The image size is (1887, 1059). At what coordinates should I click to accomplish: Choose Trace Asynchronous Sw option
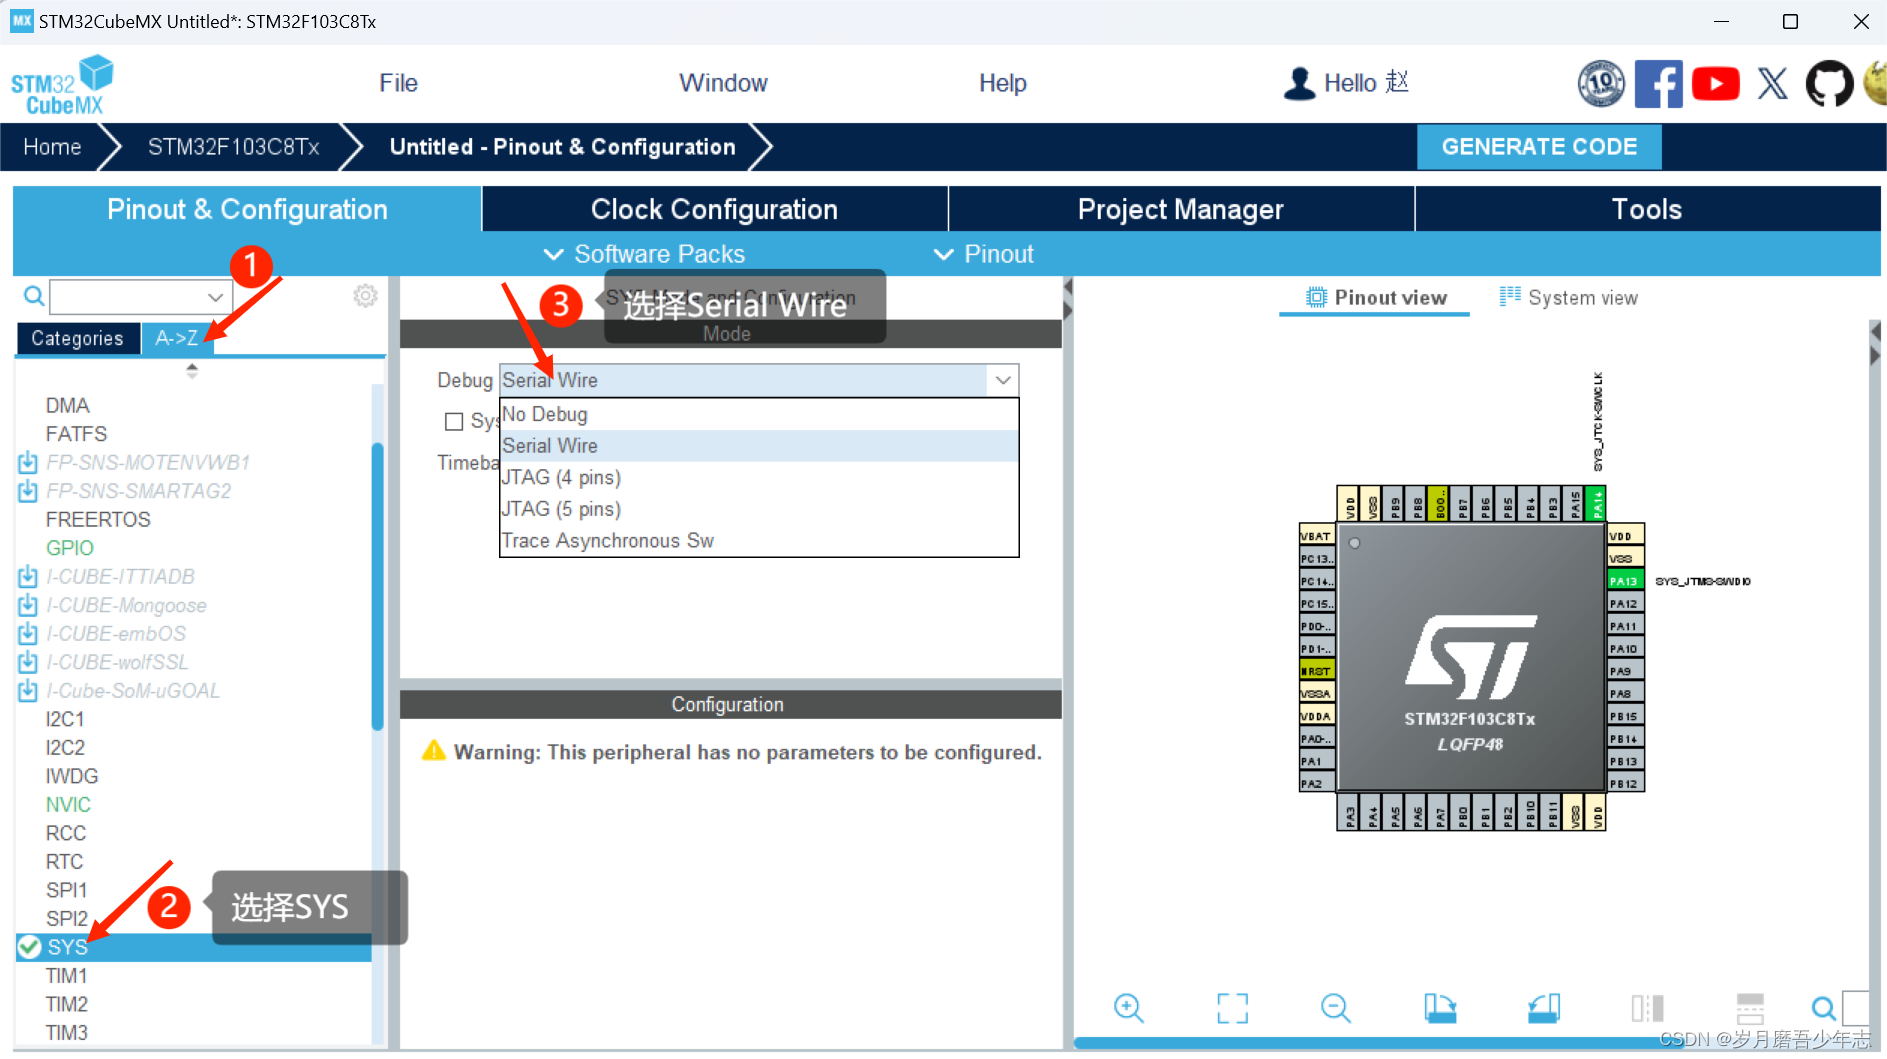click(x=759, y=541)
